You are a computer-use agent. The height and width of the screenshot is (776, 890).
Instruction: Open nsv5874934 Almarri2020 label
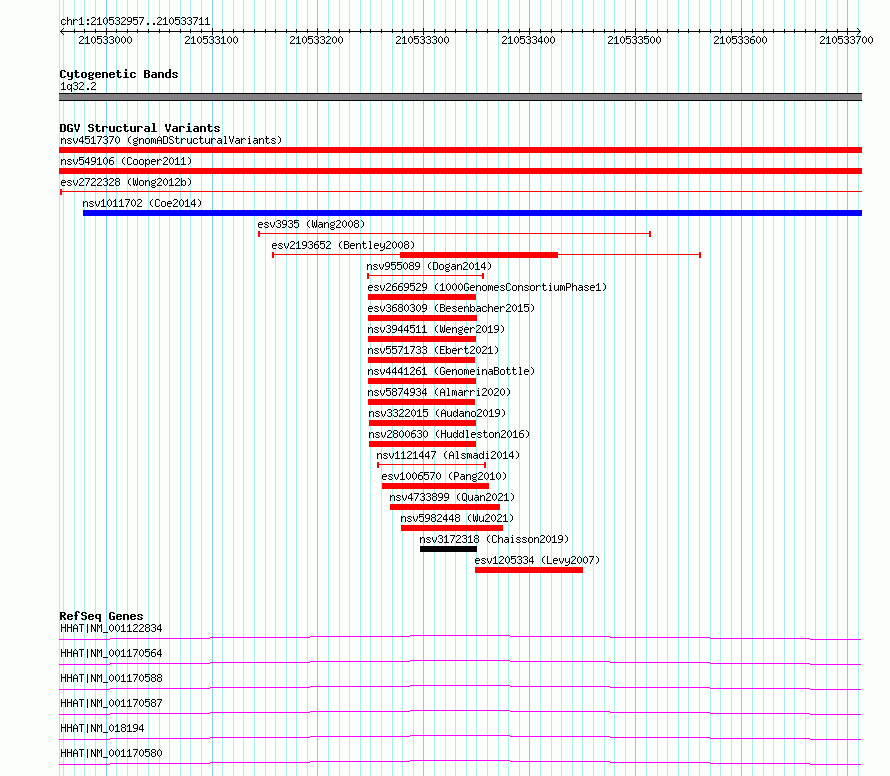pyautogui.click(x=439, y=392)
